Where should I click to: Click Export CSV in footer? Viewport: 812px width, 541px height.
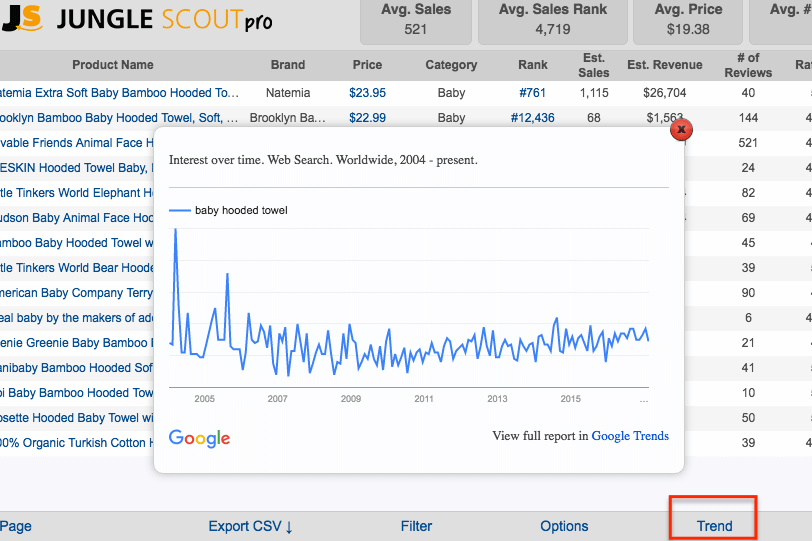pos(251,526)
